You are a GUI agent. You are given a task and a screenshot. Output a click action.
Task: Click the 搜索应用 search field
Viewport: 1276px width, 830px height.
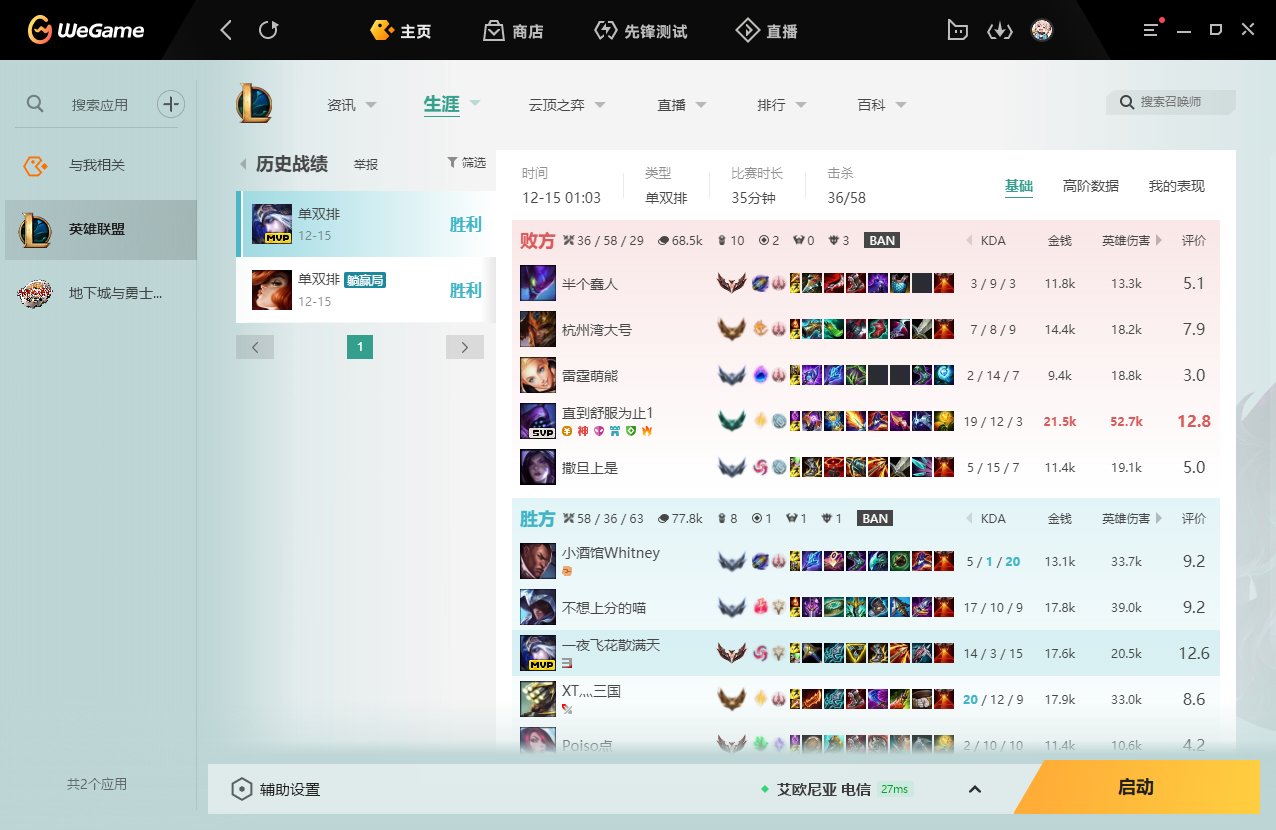(100, 104)
